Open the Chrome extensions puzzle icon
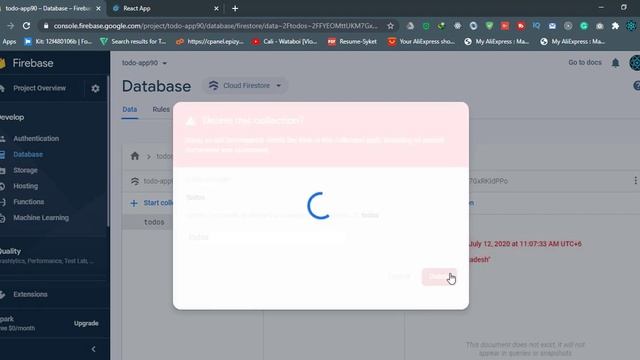The width and height of the screenshot is (640, 360). pyautogui.click(x=615, y=26)
